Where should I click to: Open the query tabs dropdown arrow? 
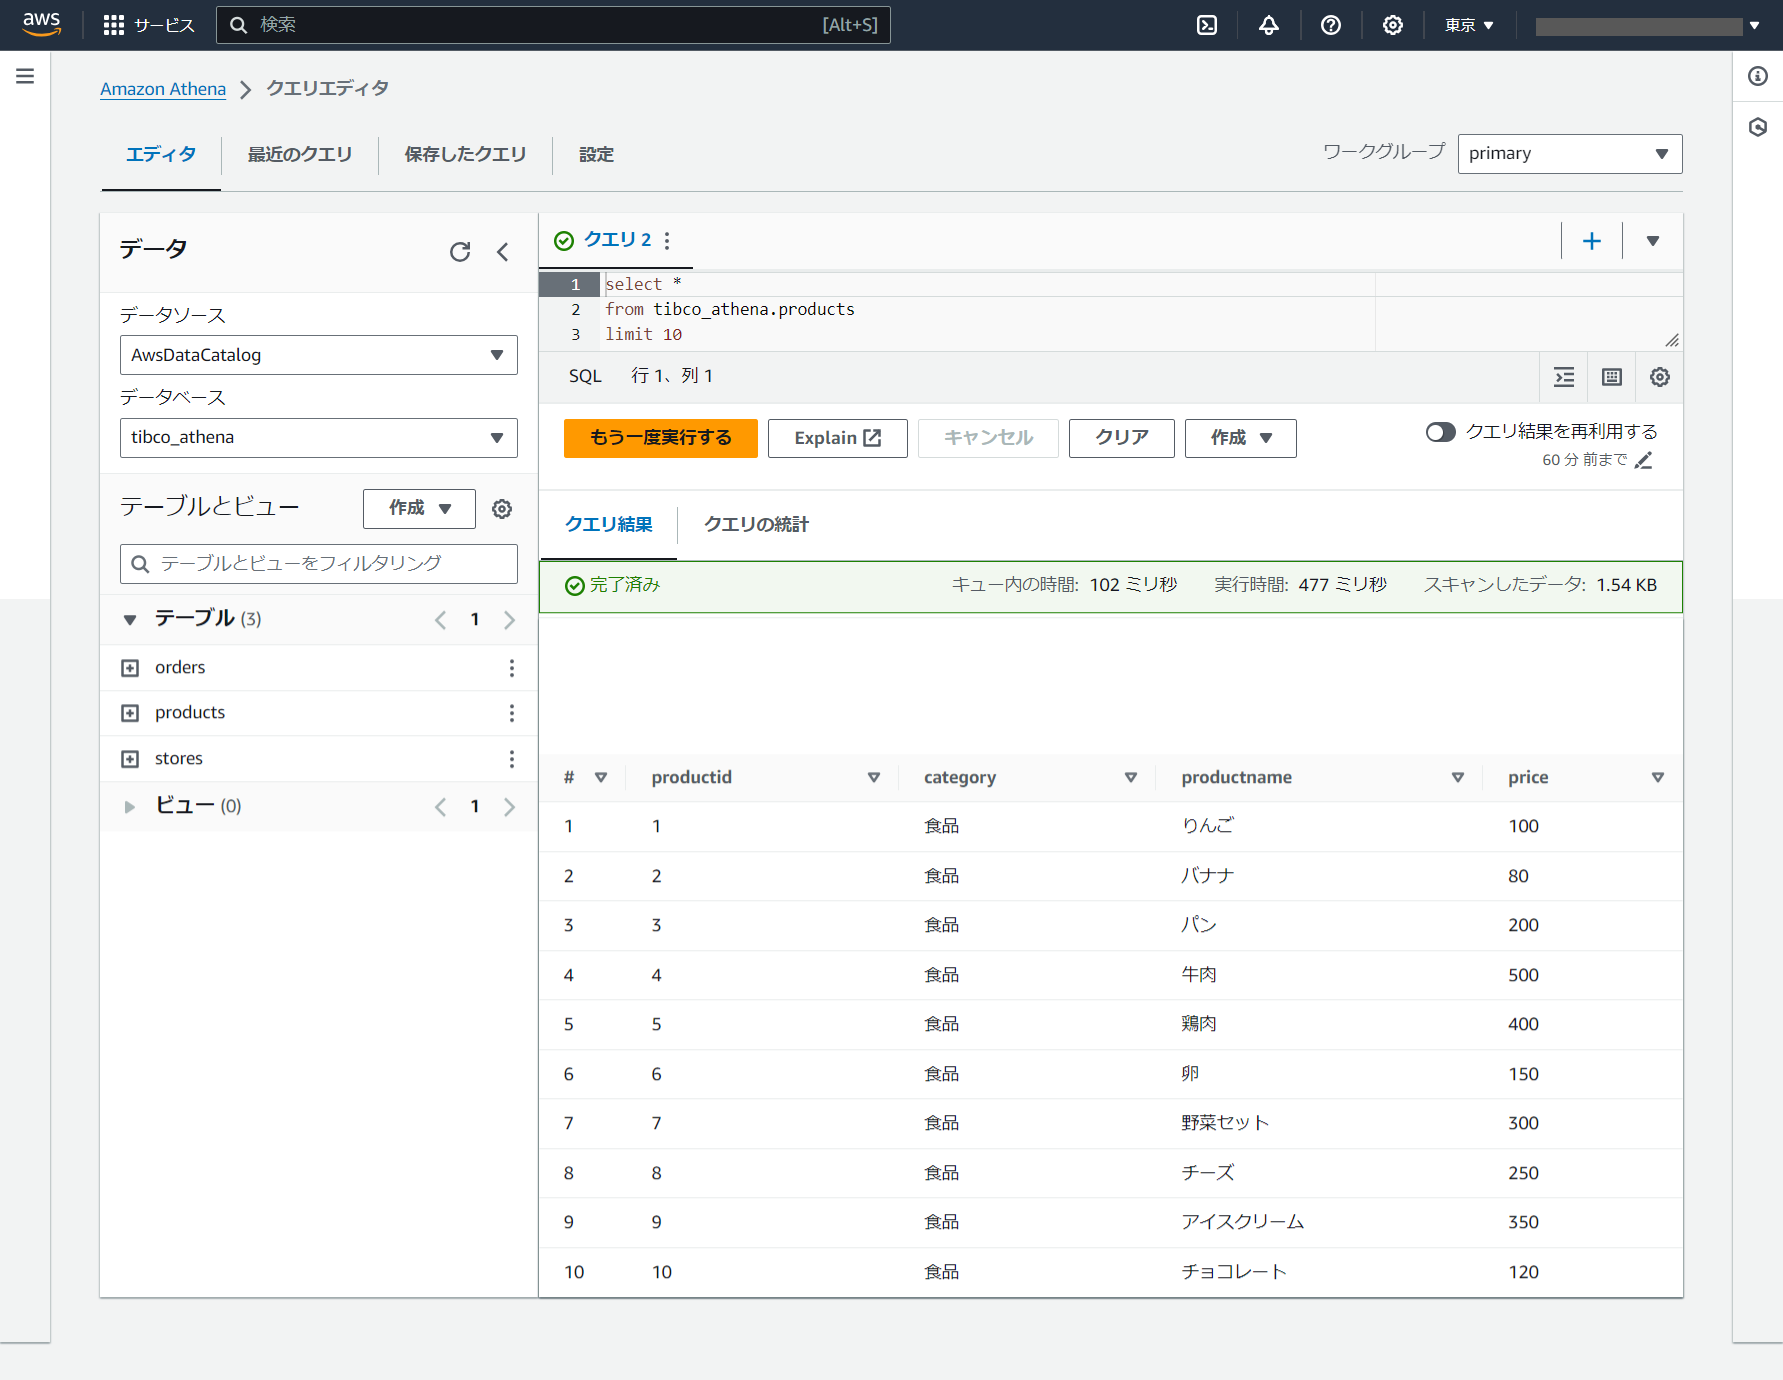[1653, 241]
